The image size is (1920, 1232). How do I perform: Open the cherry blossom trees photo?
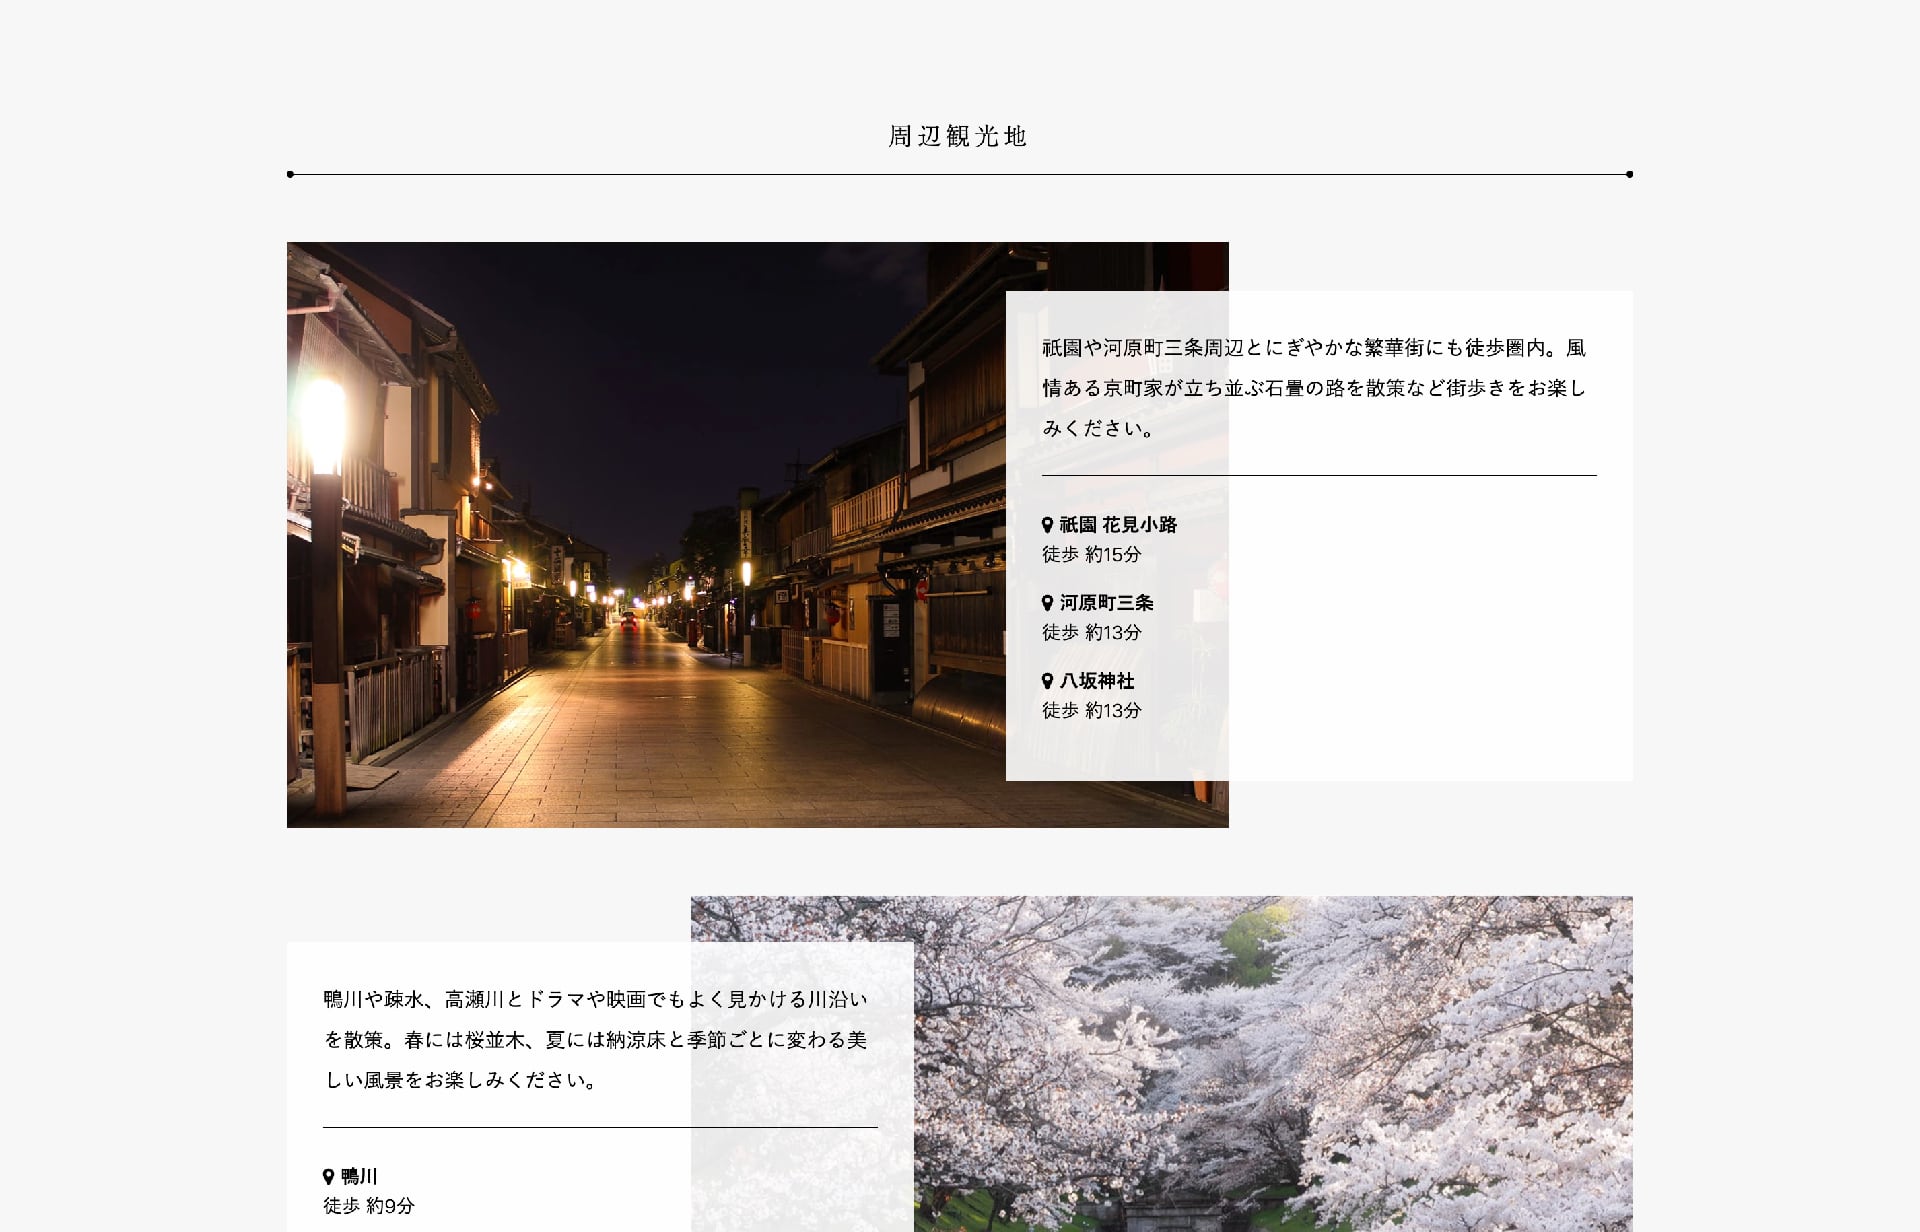point(1272,1064)
